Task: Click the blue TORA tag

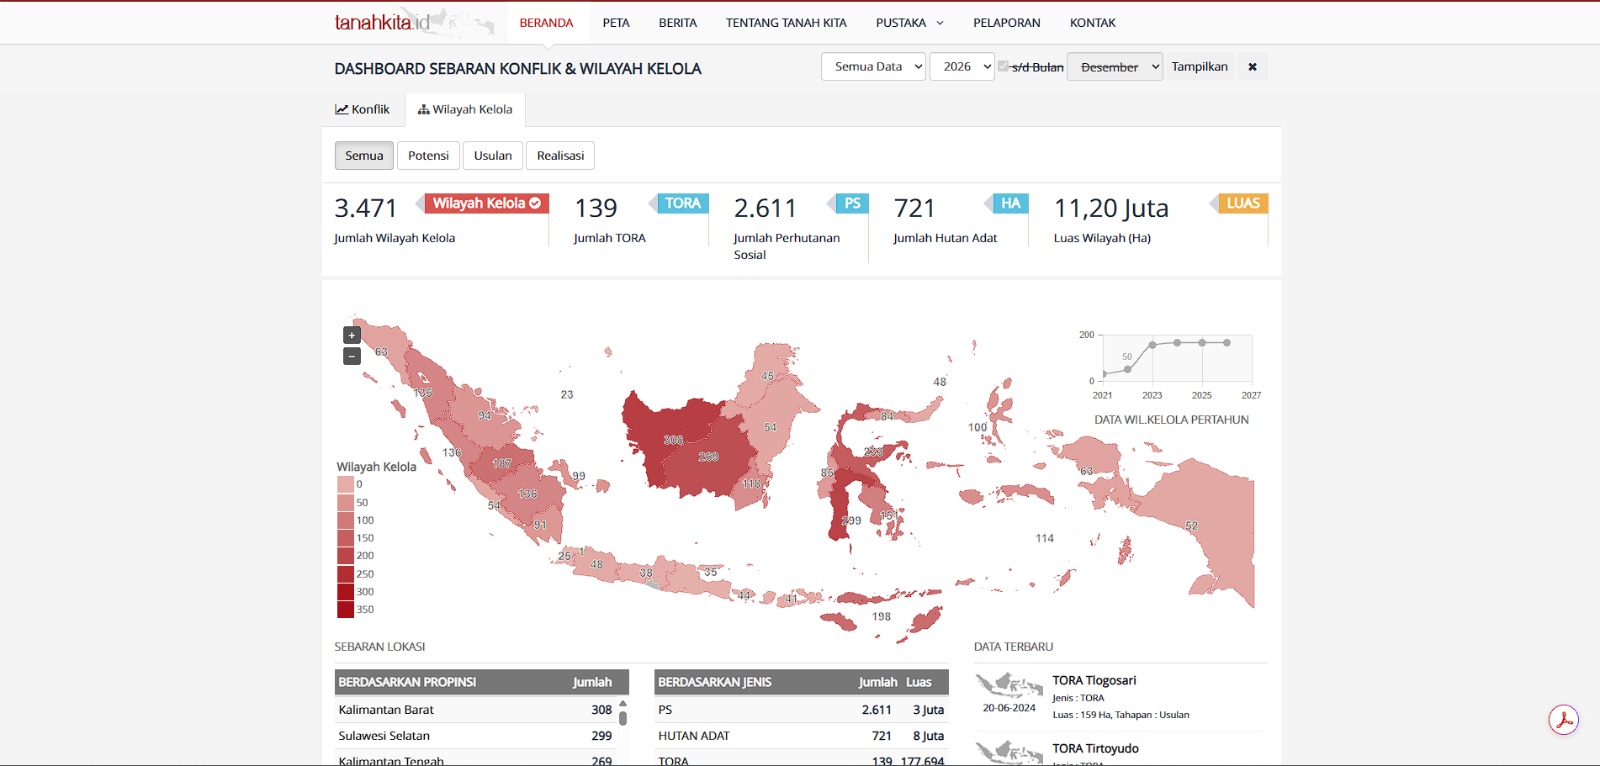Action: tap(683, 203)
